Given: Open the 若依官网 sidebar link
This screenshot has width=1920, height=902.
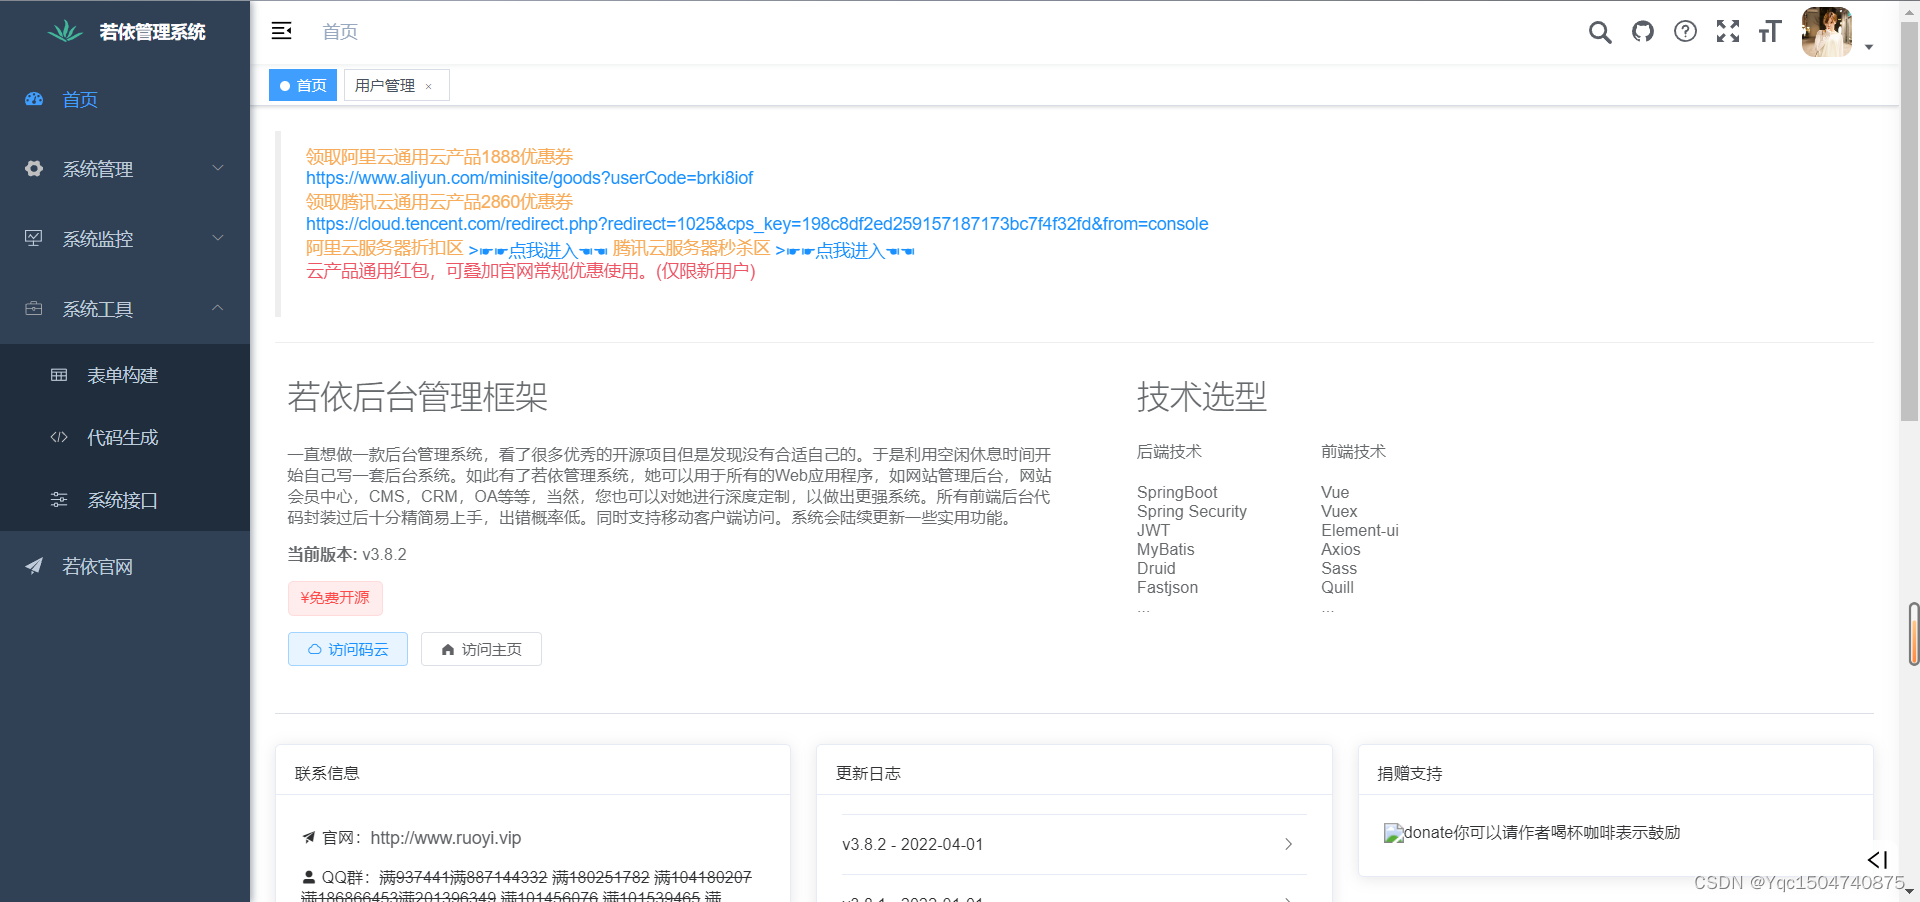Looking at the screenshot, I should (x=125, y=566).
